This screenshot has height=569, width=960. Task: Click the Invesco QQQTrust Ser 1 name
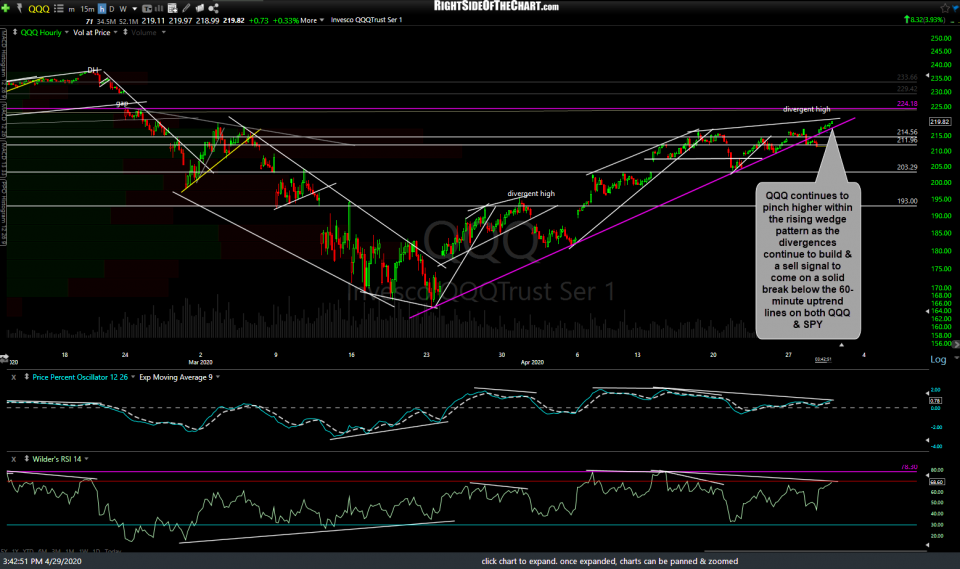point(367,20)
